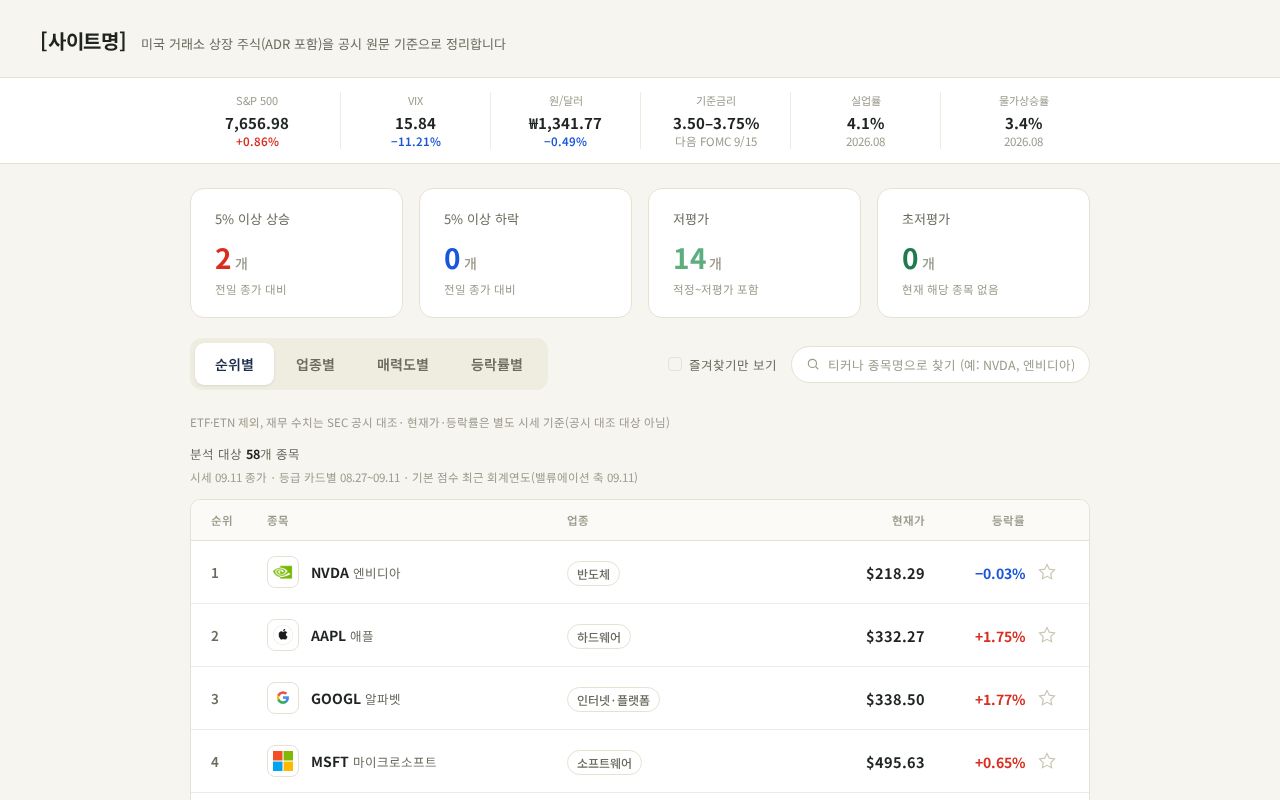Focus the ticker search input field
The width and height of the screenshot is (1280, 800).
click(x=940, y=364)
